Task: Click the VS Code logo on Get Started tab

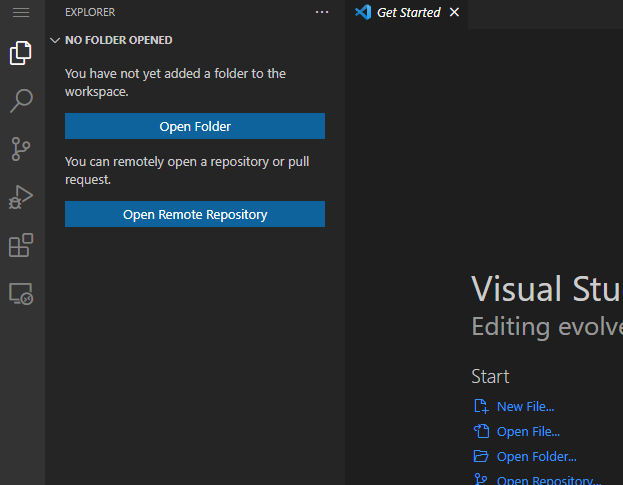Action: (363, 12)
